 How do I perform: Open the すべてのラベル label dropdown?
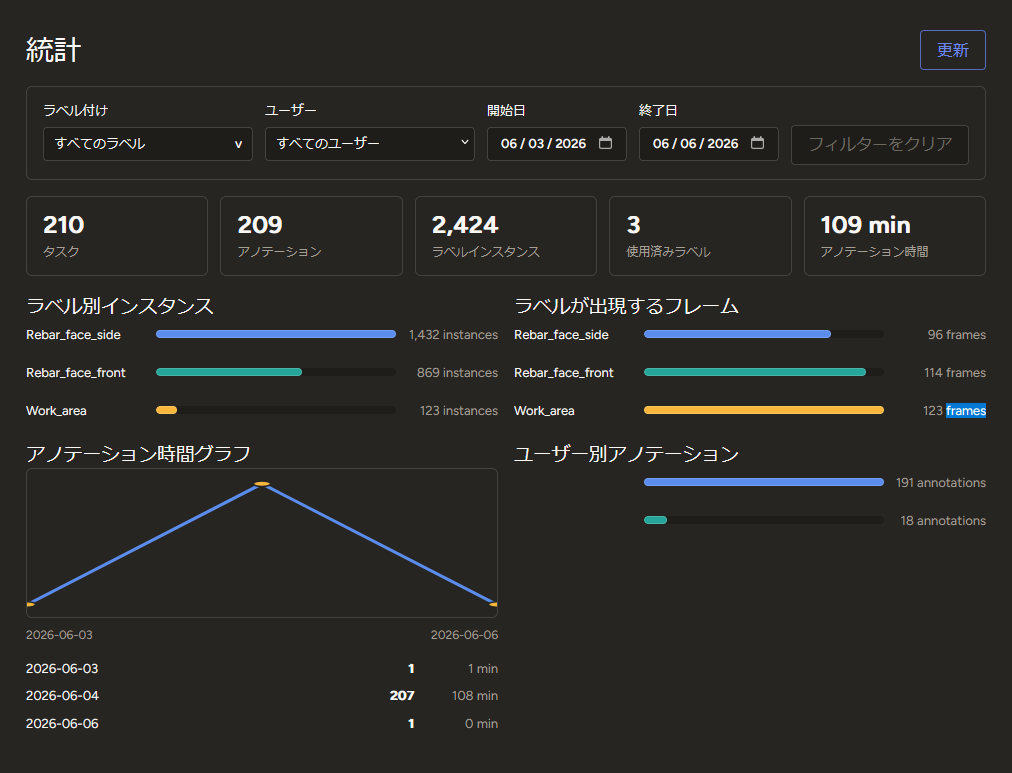(148, 144)
